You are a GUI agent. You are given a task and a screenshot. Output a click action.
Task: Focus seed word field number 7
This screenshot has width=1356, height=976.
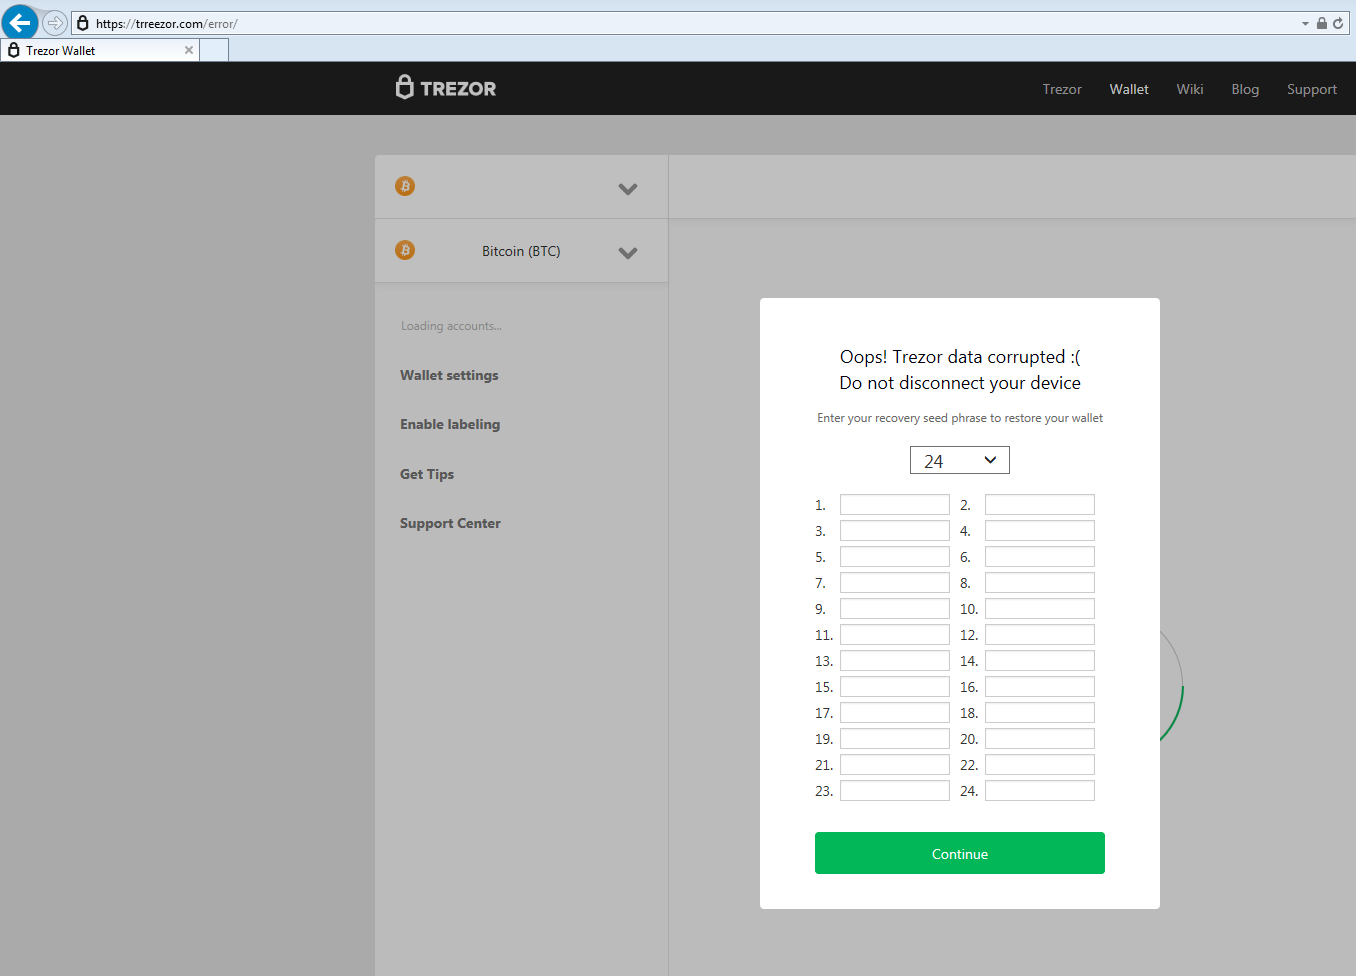895,583
